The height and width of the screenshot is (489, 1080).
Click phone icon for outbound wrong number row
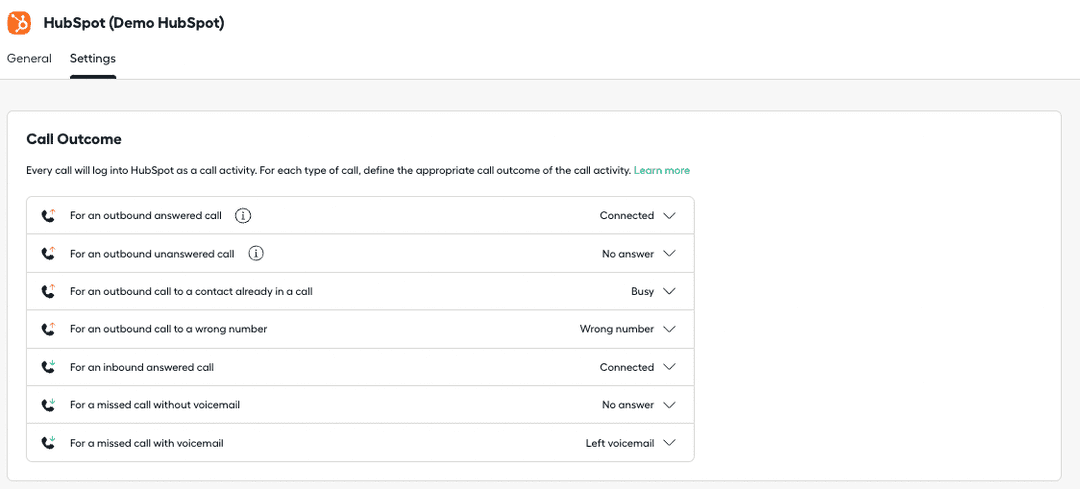48,329
